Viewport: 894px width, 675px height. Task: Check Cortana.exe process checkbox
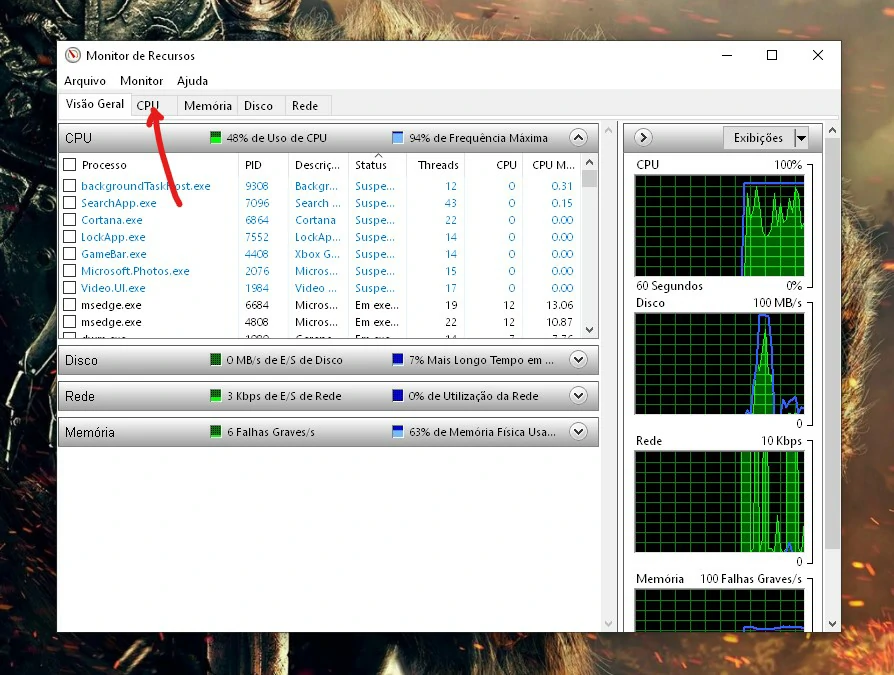pos(70,220)
